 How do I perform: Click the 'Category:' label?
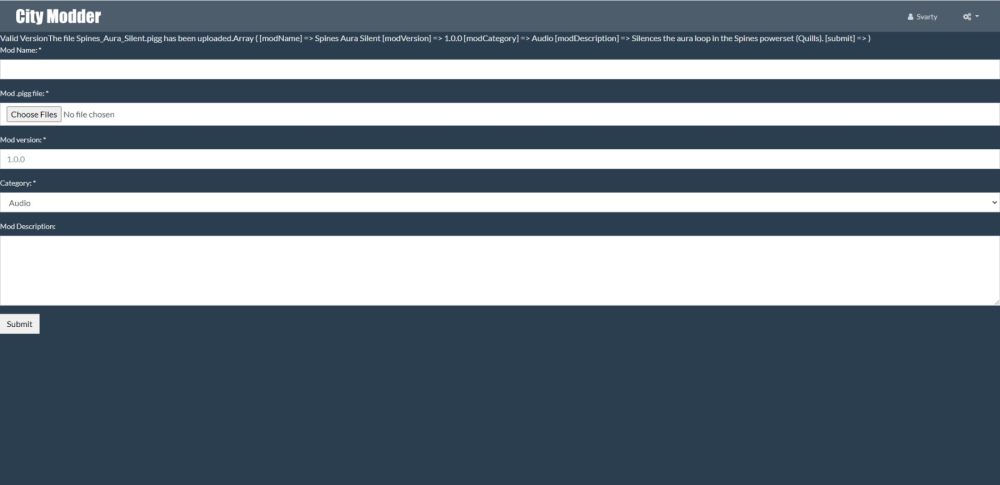(x=18, y=183)
